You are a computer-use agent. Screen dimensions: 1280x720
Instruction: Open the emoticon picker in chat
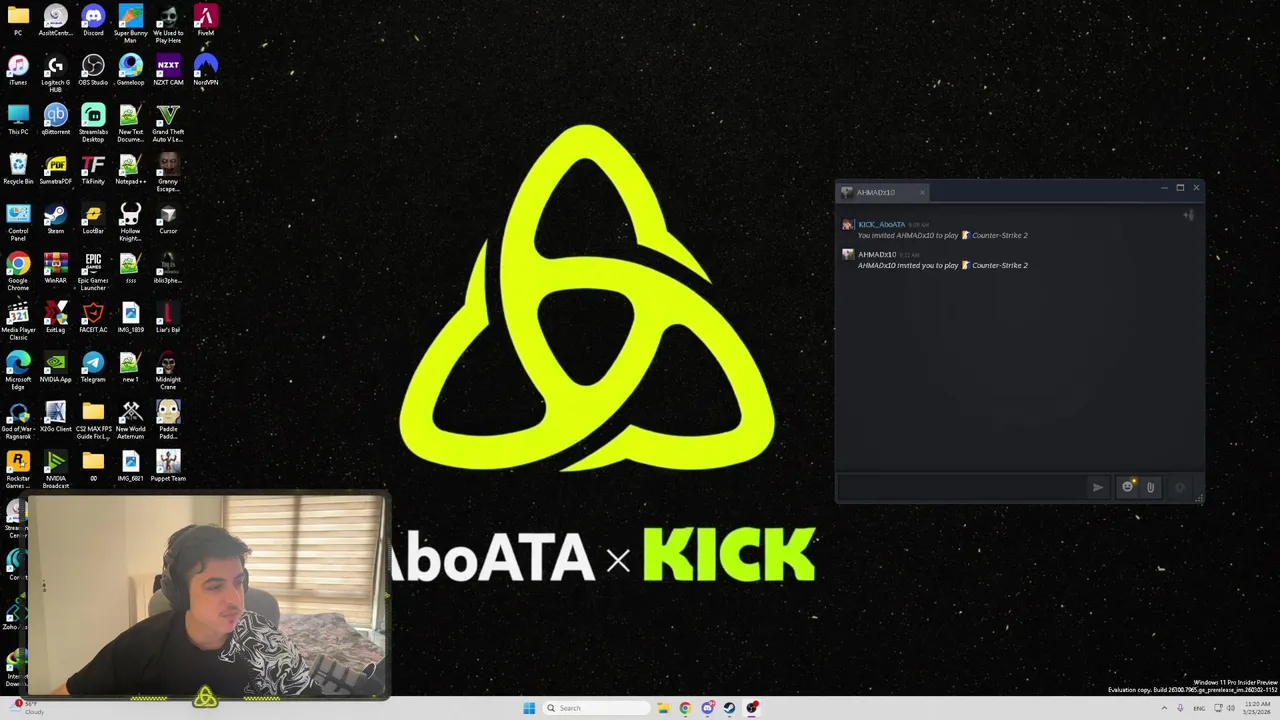click(1128, 487)
